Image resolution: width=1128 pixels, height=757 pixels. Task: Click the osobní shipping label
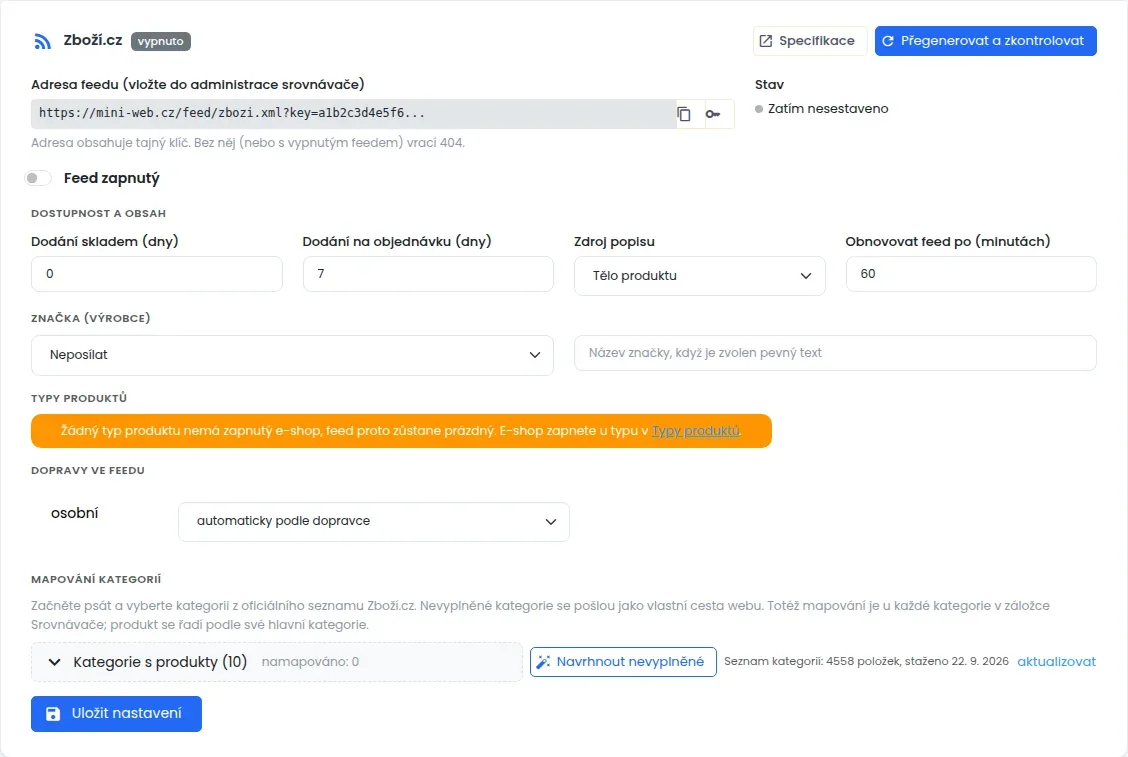click(x=74, y=513)
